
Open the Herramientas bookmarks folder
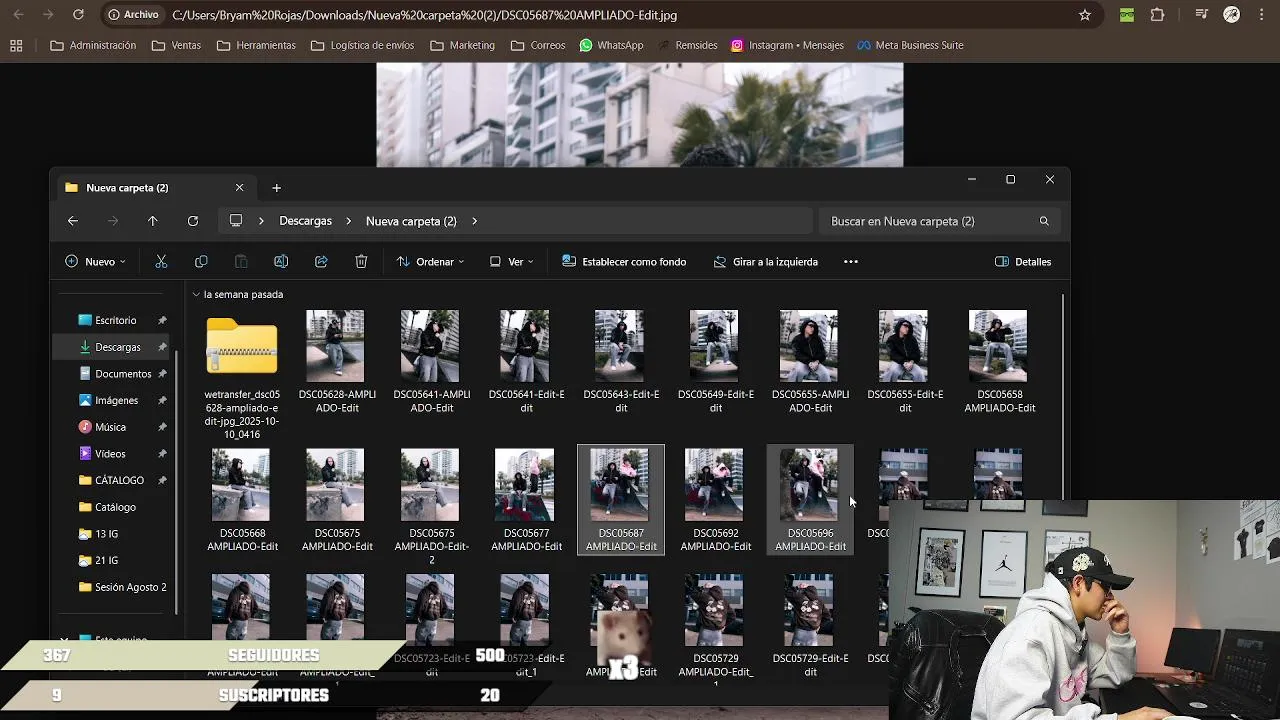(256, 45)
